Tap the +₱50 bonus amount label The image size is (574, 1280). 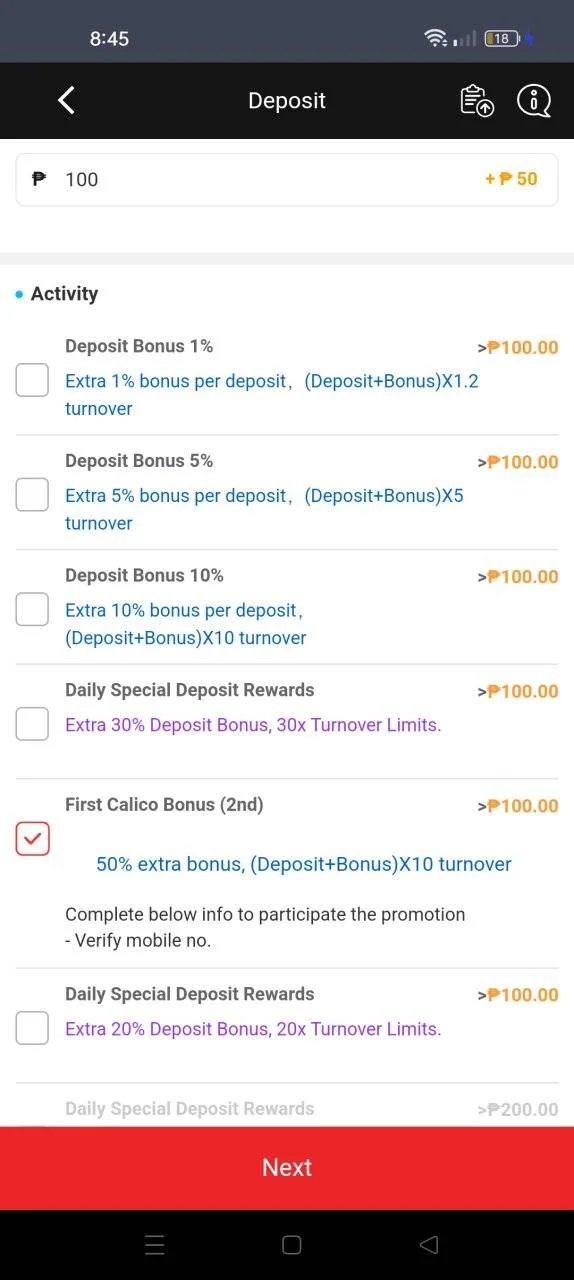click(511, 179)
